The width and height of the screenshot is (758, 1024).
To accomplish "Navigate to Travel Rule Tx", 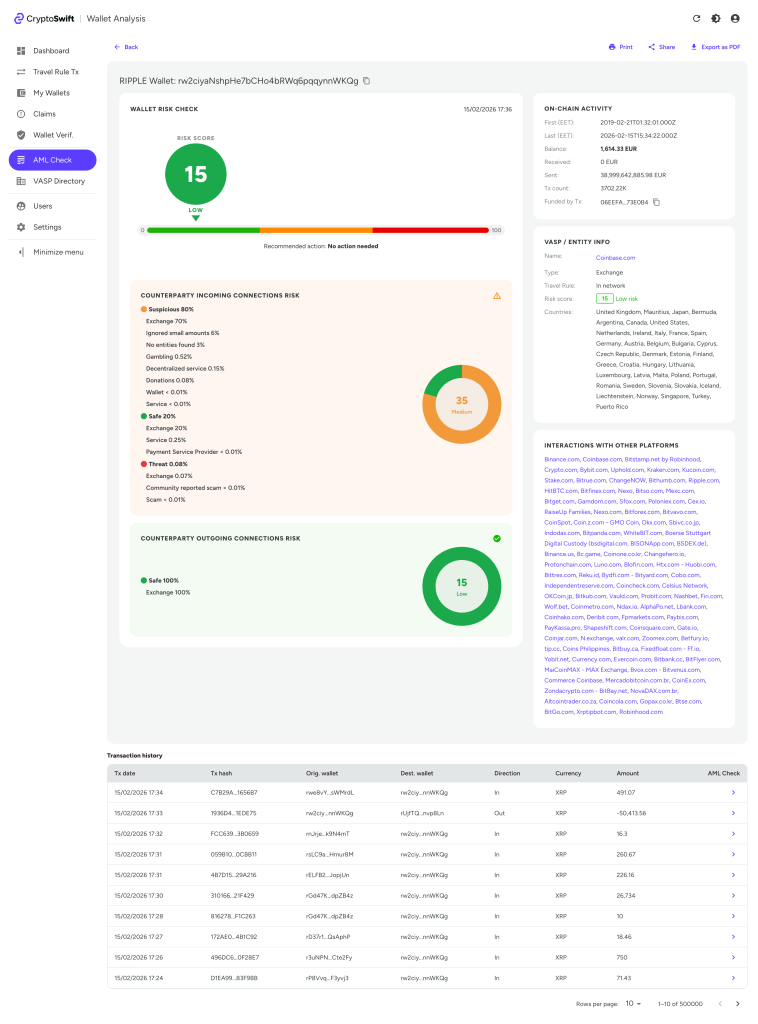I will 55,72.
